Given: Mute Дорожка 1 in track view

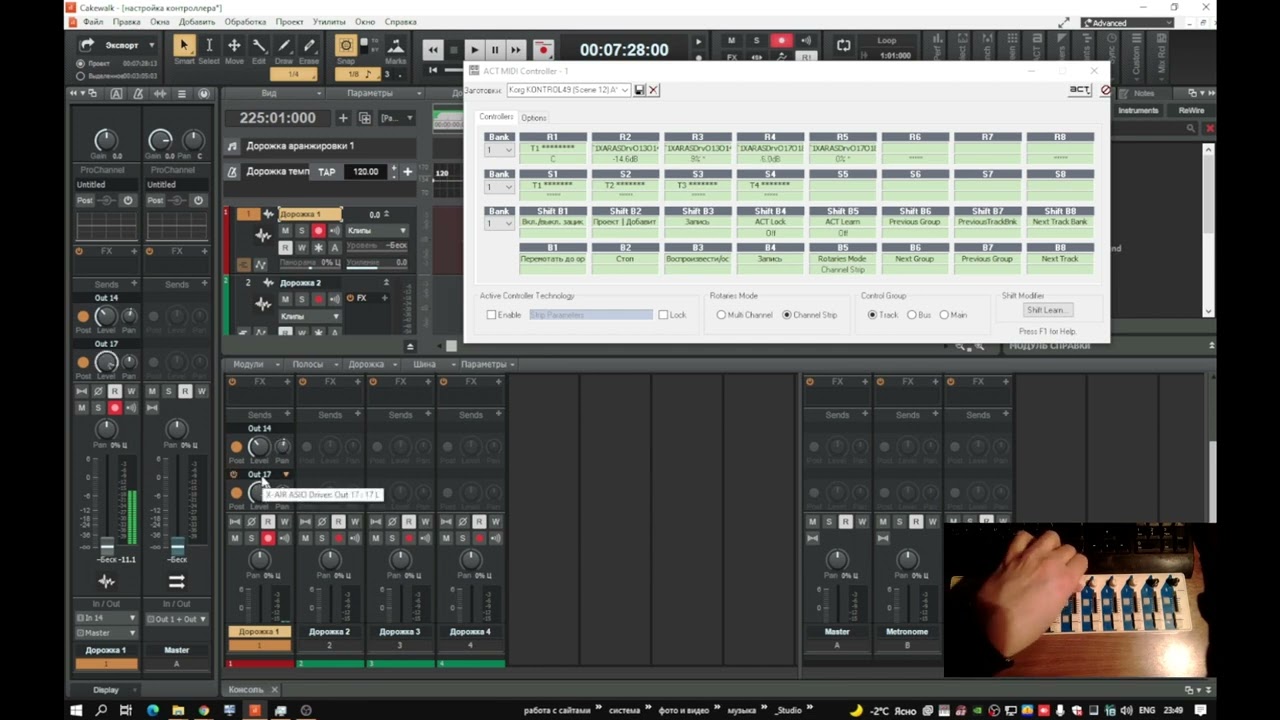Looking at the screenshot, I should click(x=285, y=231).
